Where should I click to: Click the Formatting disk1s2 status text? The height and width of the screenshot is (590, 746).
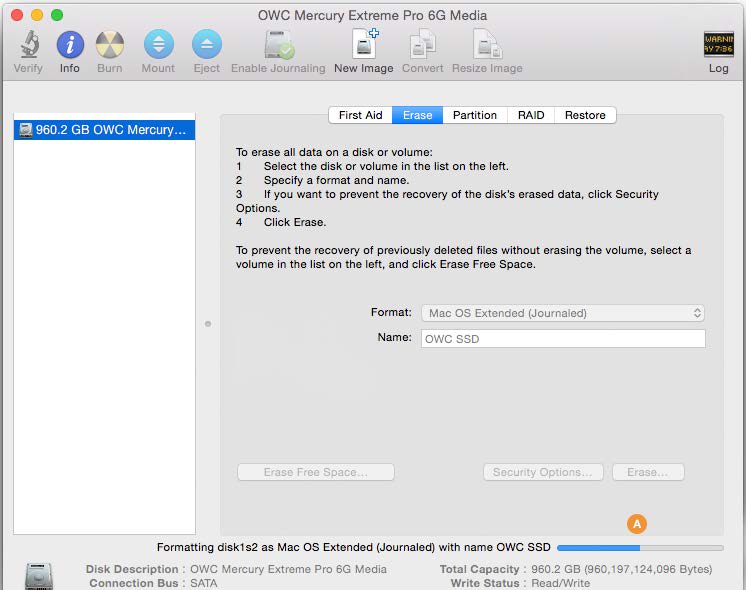tap(353, 547)
